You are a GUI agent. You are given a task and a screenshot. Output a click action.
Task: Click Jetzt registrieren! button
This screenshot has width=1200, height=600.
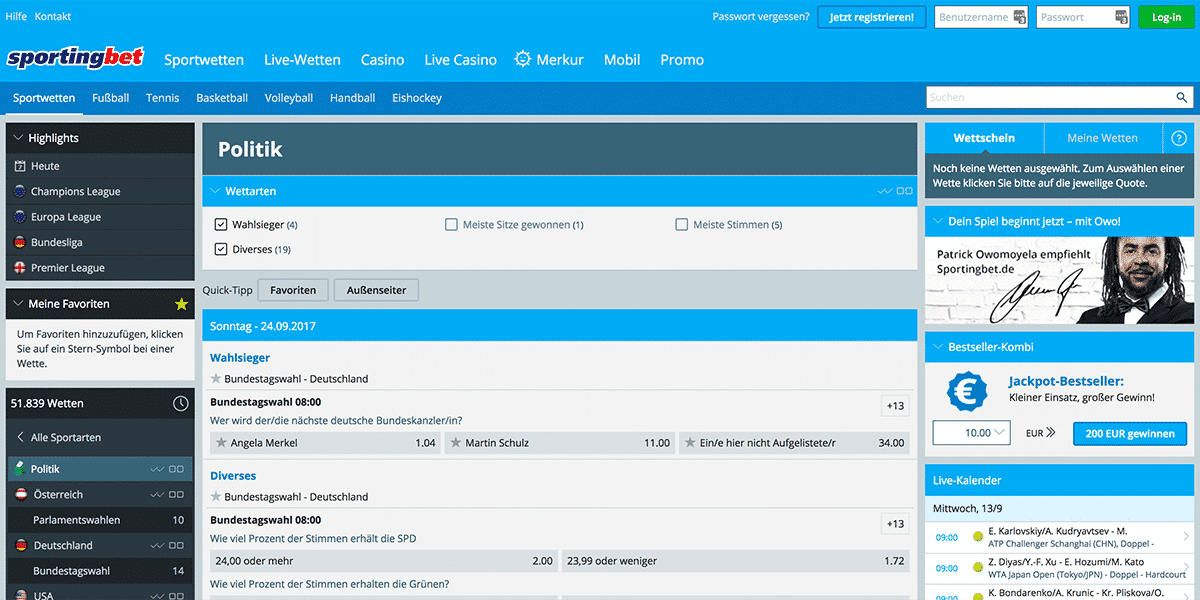(x=871, y=17)
